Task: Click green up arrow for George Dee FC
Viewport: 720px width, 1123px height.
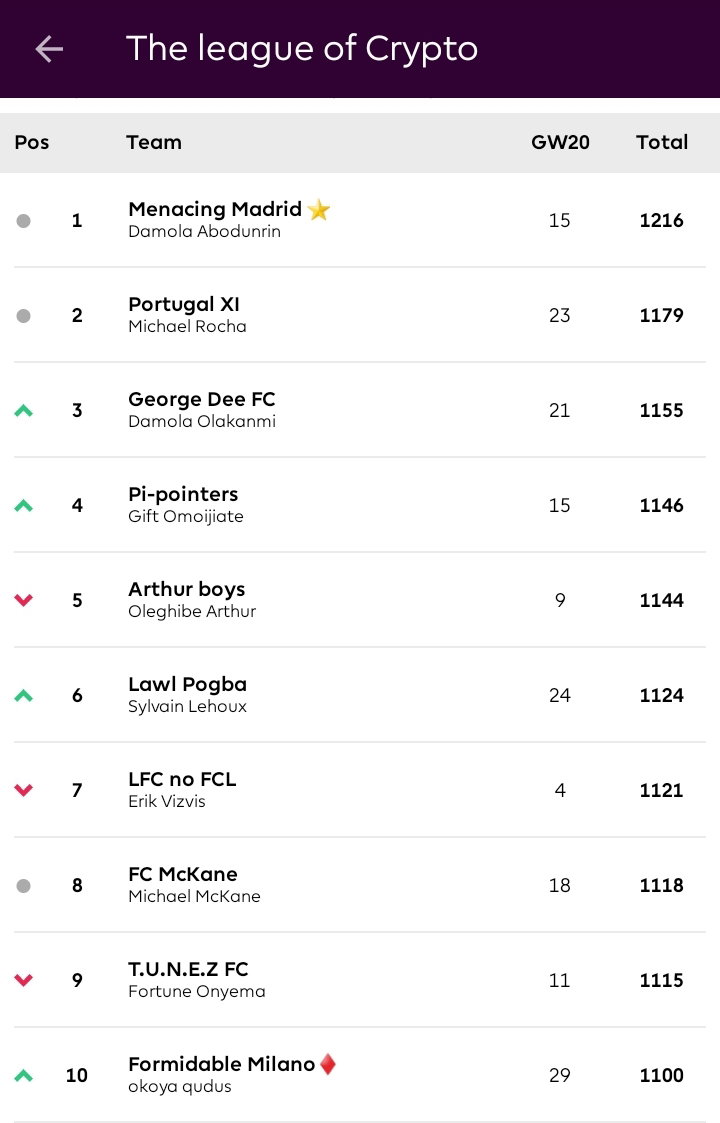Action: [24, 410]
